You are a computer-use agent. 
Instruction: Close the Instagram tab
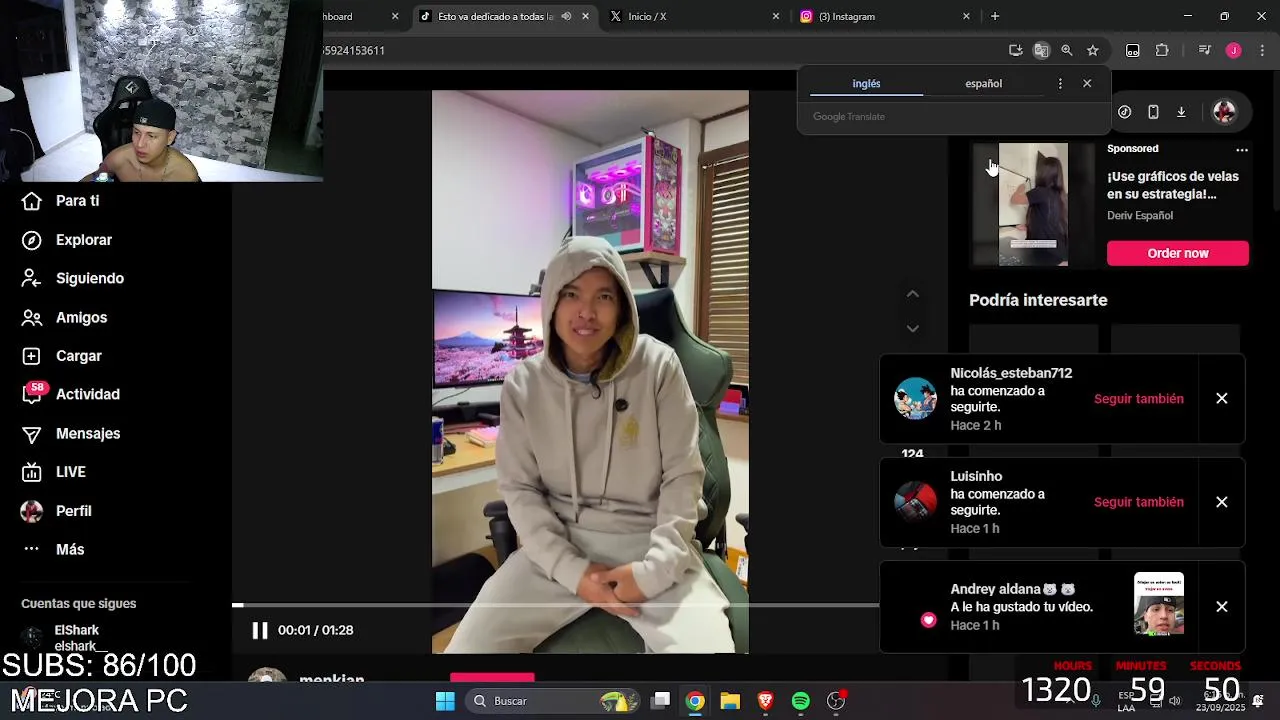click(966, 16)
